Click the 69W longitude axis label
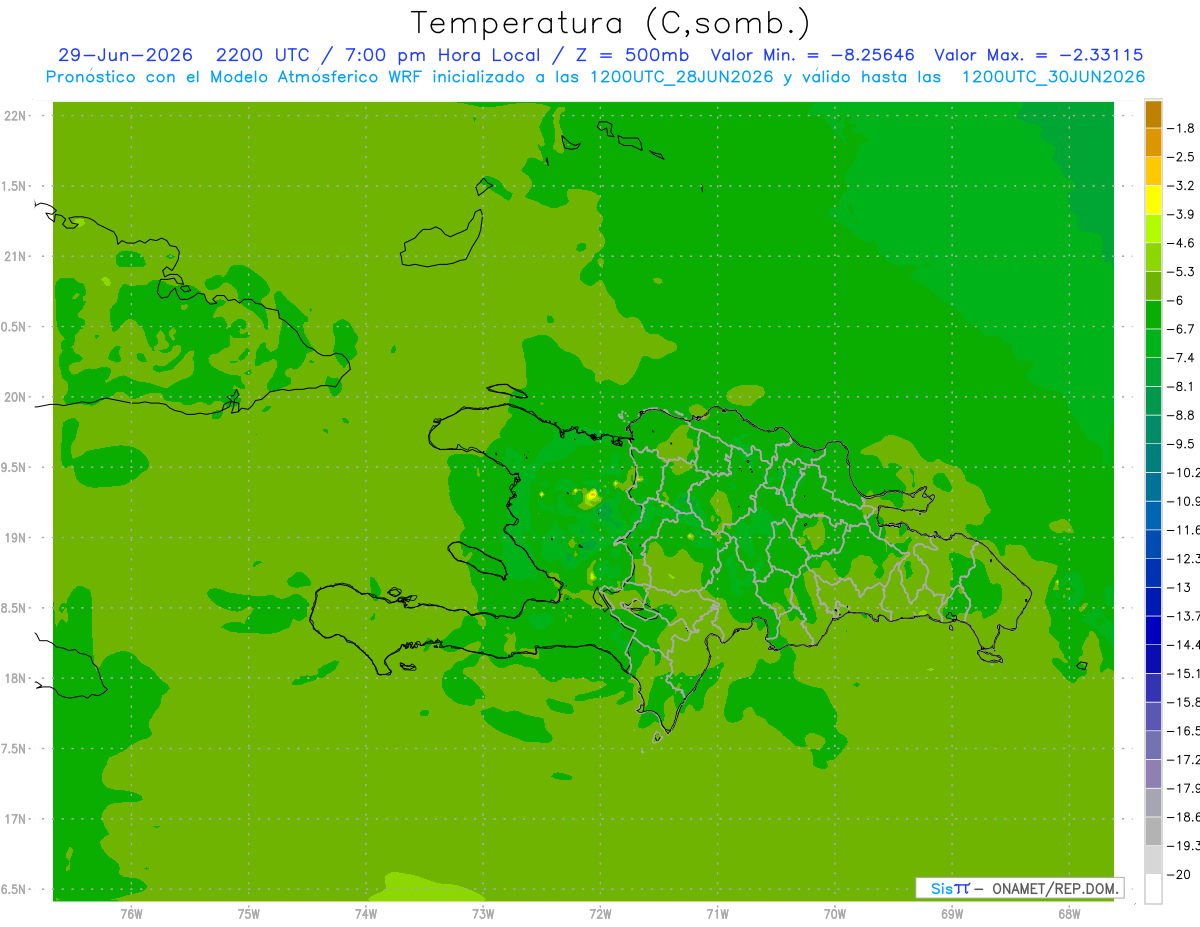Viewport: 1200px width, 927px height. [952, 913]
